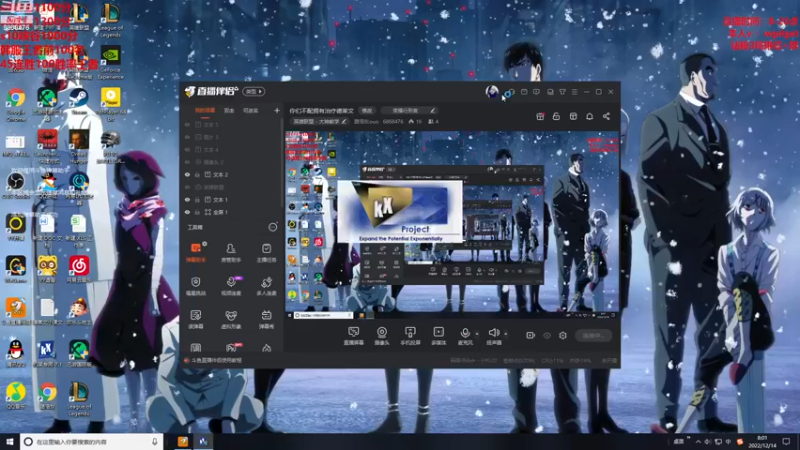Open the mode pill next to app logo

254,91
